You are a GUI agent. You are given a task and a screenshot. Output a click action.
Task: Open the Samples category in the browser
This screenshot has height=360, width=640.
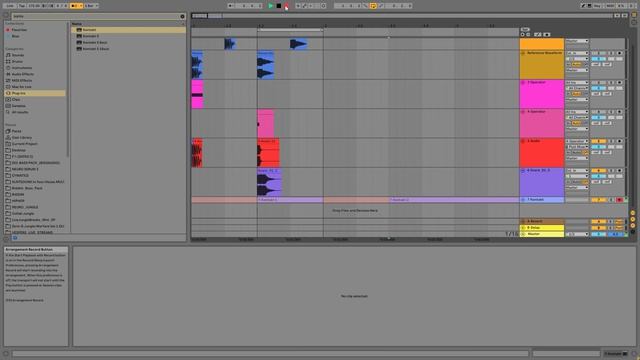pyautogui.click(x=18, y=106)
